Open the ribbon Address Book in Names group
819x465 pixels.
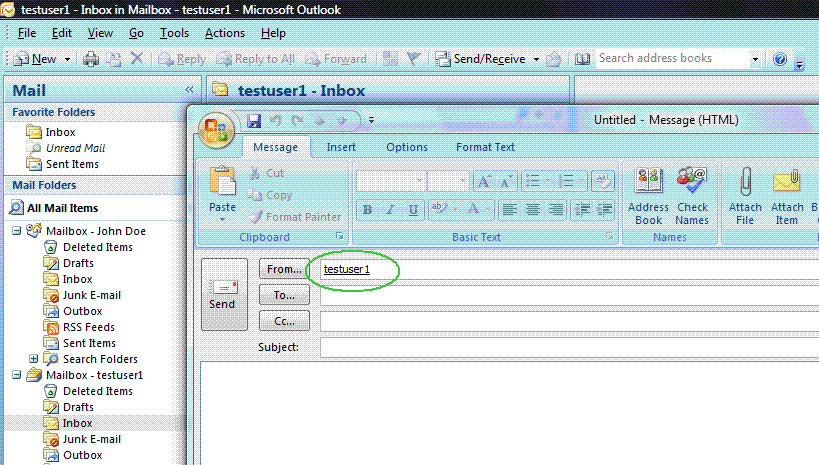pos(648,196)
